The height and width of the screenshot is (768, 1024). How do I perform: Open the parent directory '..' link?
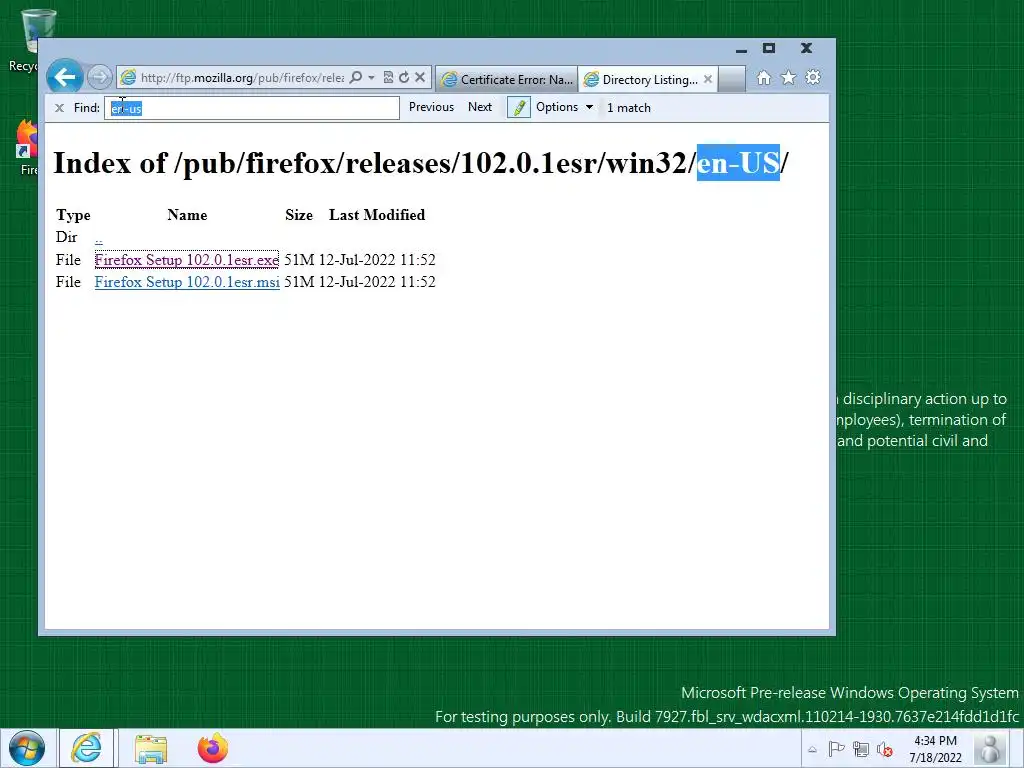(x=99, y=238)
